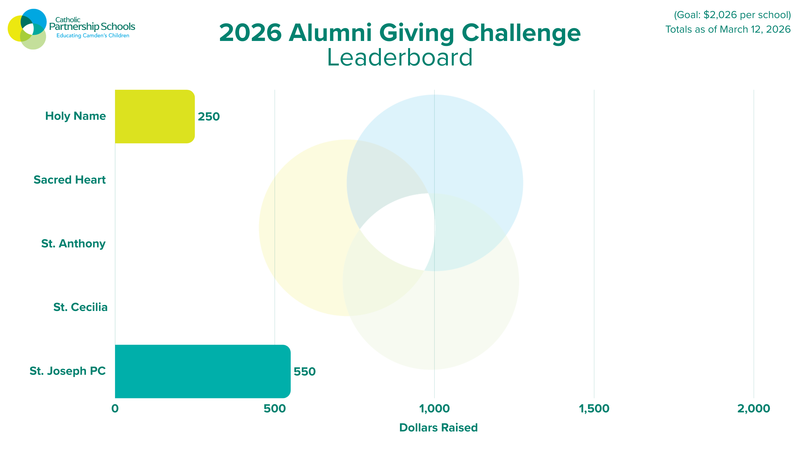Click the 2026 Alumni Giving Challenge title

click(399, 33)
